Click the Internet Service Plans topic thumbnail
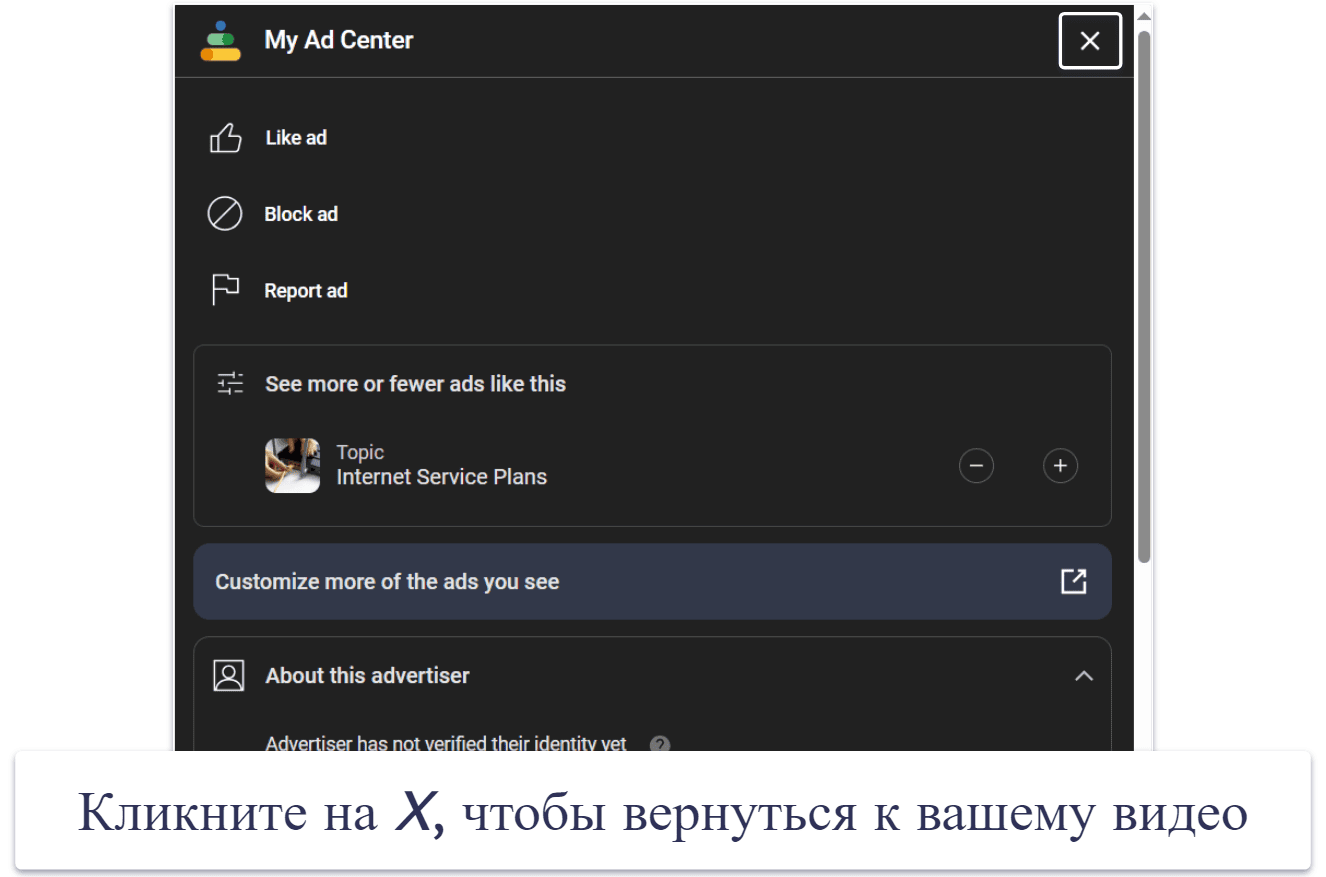The width and height of the screenshot is (1326, 877). [x=292, y=465]
